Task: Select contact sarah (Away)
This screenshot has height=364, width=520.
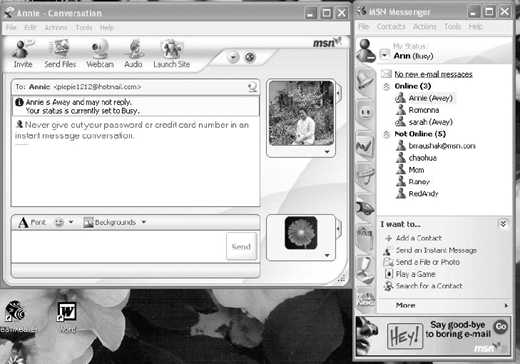Action: (424, 122)
